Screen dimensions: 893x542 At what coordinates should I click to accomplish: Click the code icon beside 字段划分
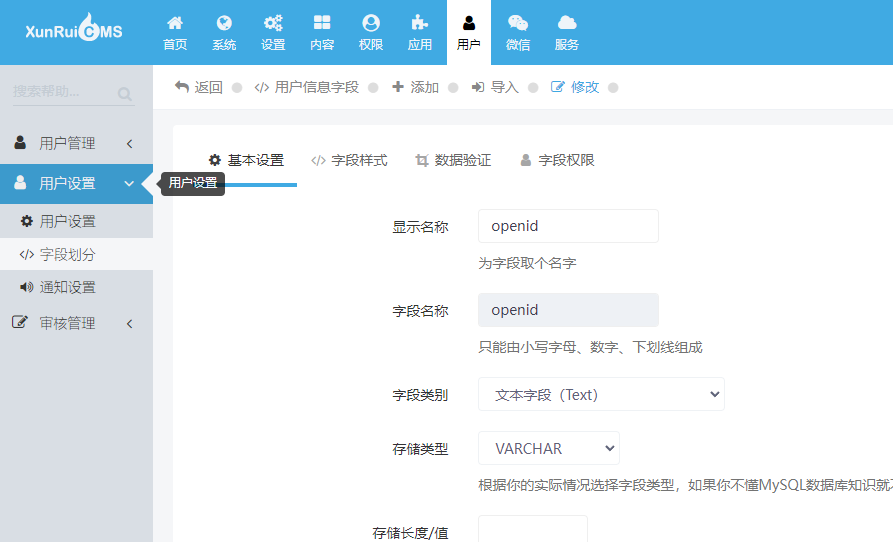click(27, 254)
